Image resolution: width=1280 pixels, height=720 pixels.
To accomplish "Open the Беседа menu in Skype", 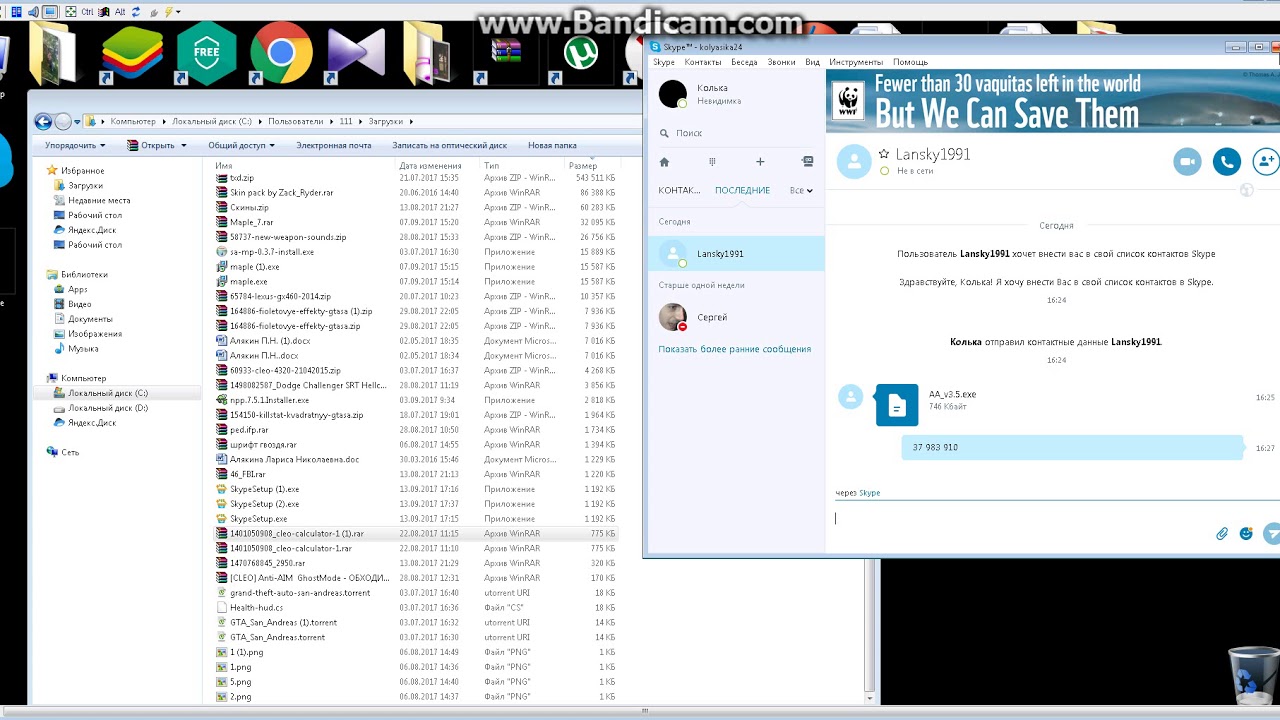I will [744, 62].
